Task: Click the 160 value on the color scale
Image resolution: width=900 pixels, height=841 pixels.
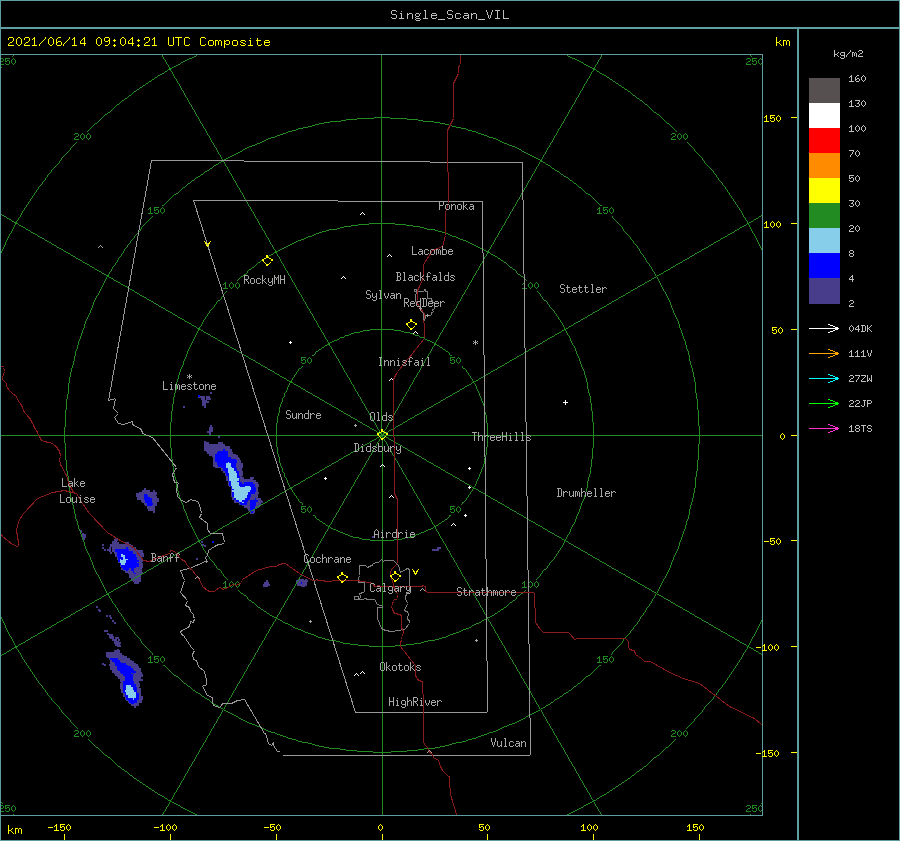Action: click(857, 79)
